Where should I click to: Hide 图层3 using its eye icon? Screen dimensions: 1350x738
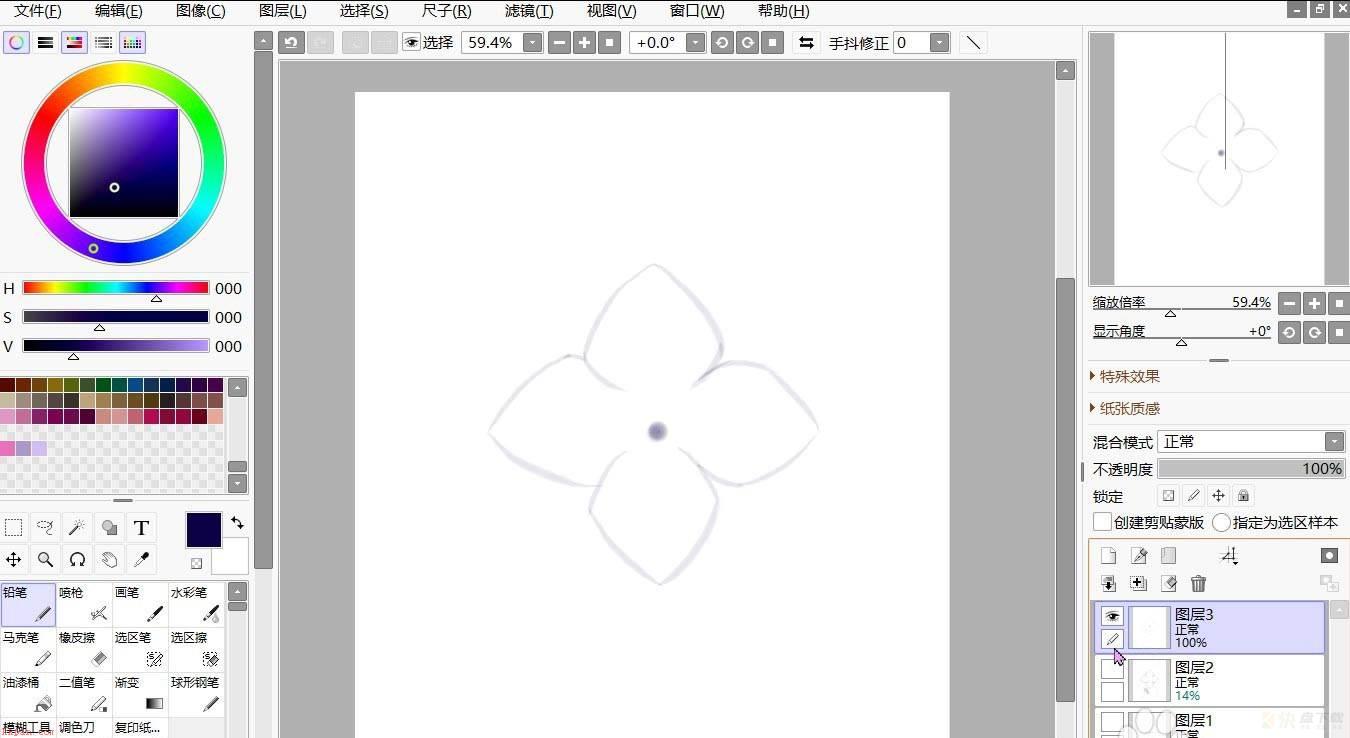[x=1112, y=616]
